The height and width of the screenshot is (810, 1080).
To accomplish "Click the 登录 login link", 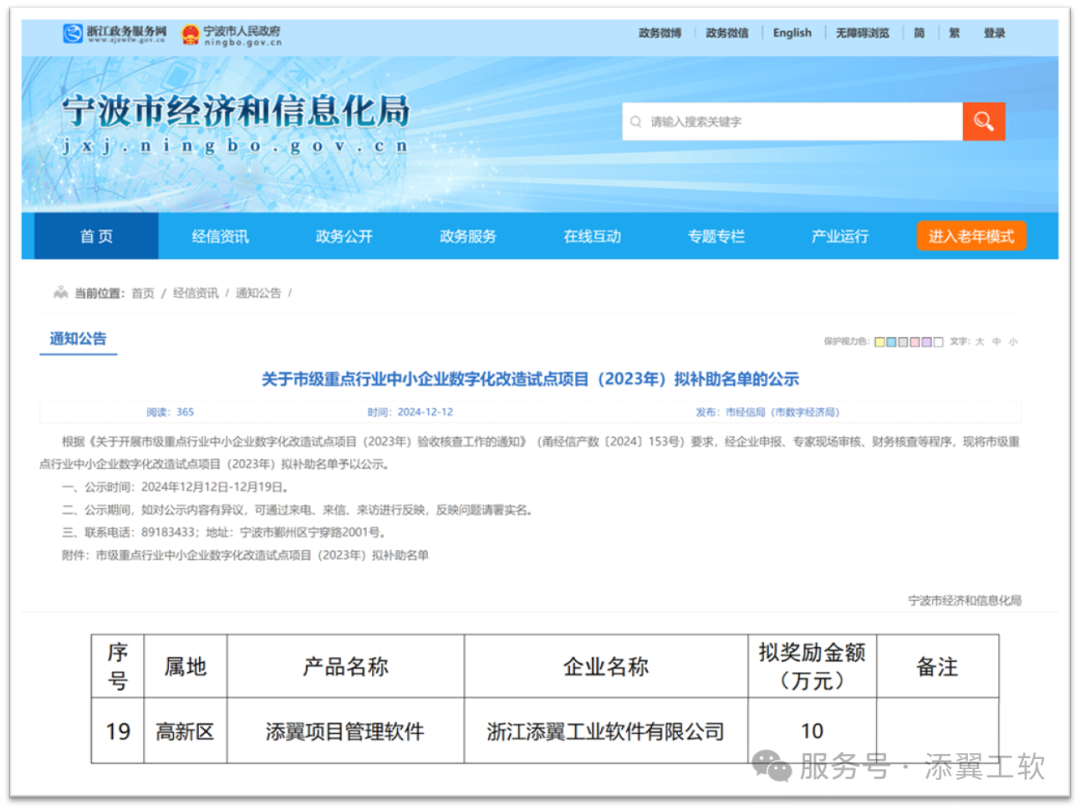I will [x=994, y=33].
